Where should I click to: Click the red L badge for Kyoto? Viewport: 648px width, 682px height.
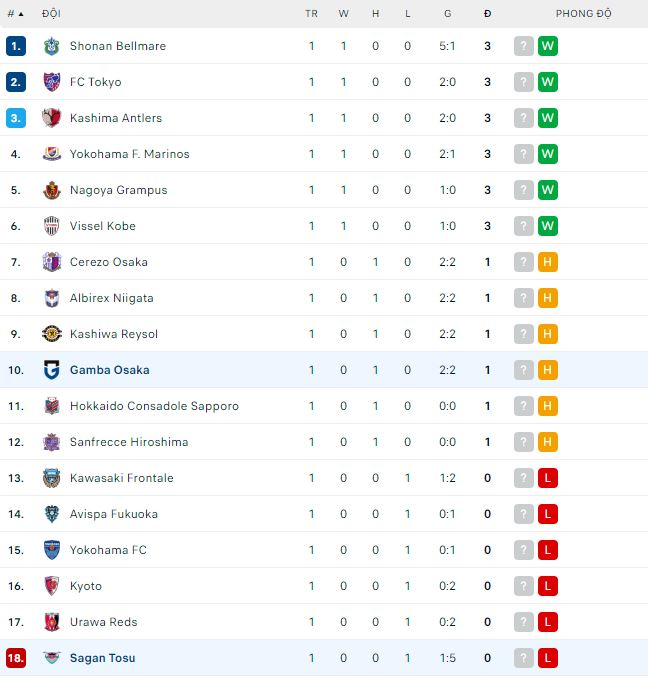point(547,586)
